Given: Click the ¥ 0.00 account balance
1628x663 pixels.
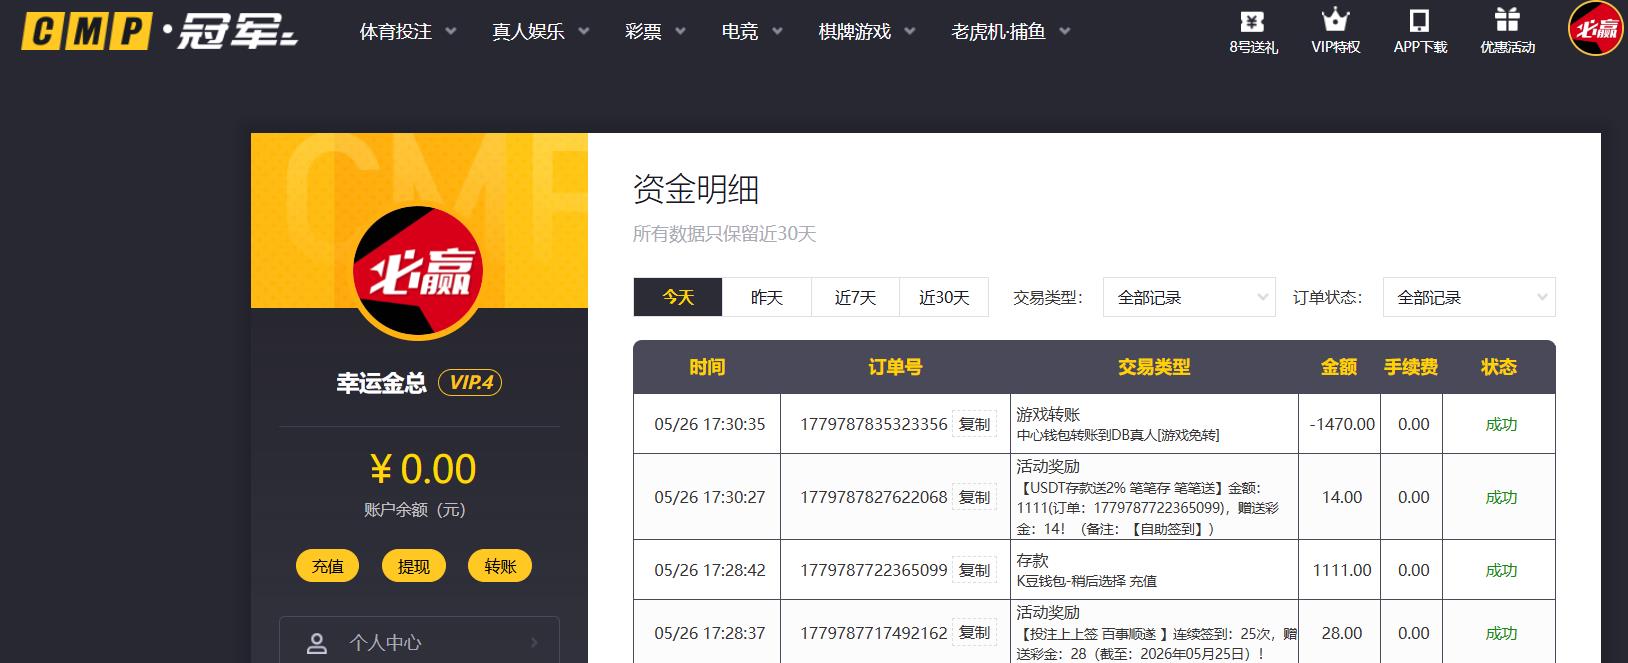Looking at the screenshot, I should pos(422,469).
